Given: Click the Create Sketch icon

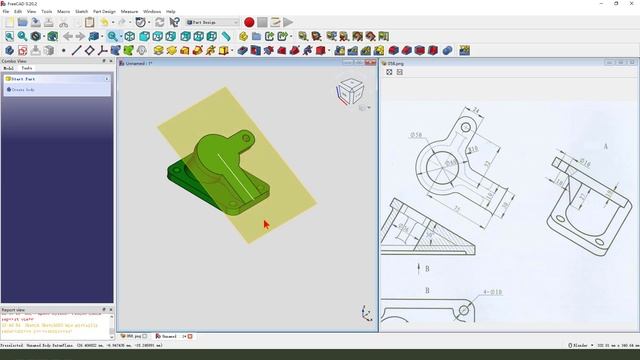Looking at the screenshot, I should point(22,51).
